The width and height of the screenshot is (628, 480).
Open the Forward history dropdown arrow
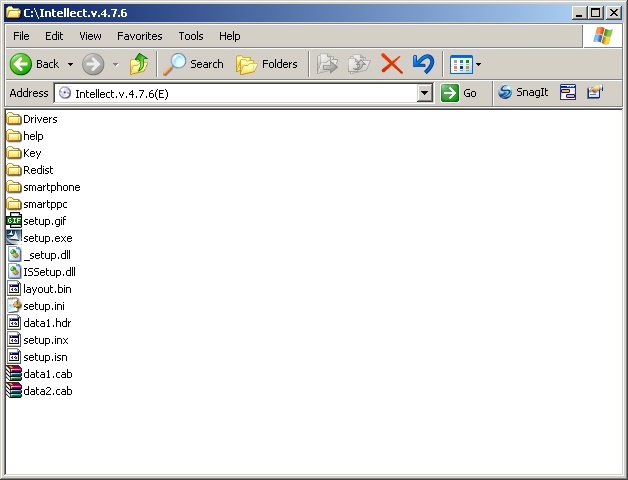click(115, 64)
